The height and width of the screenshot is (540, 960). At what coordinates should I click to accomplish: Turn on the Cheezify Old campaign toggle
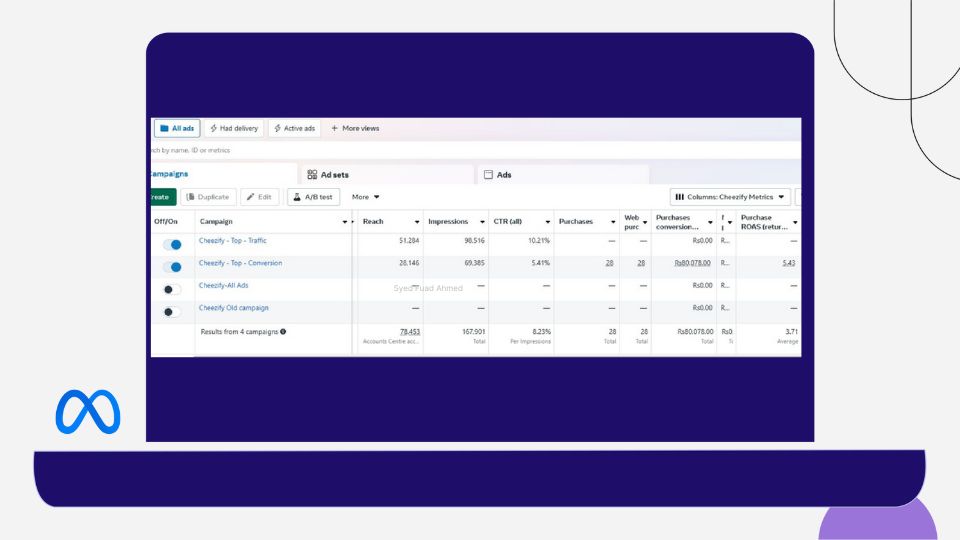tap(171, 312)
